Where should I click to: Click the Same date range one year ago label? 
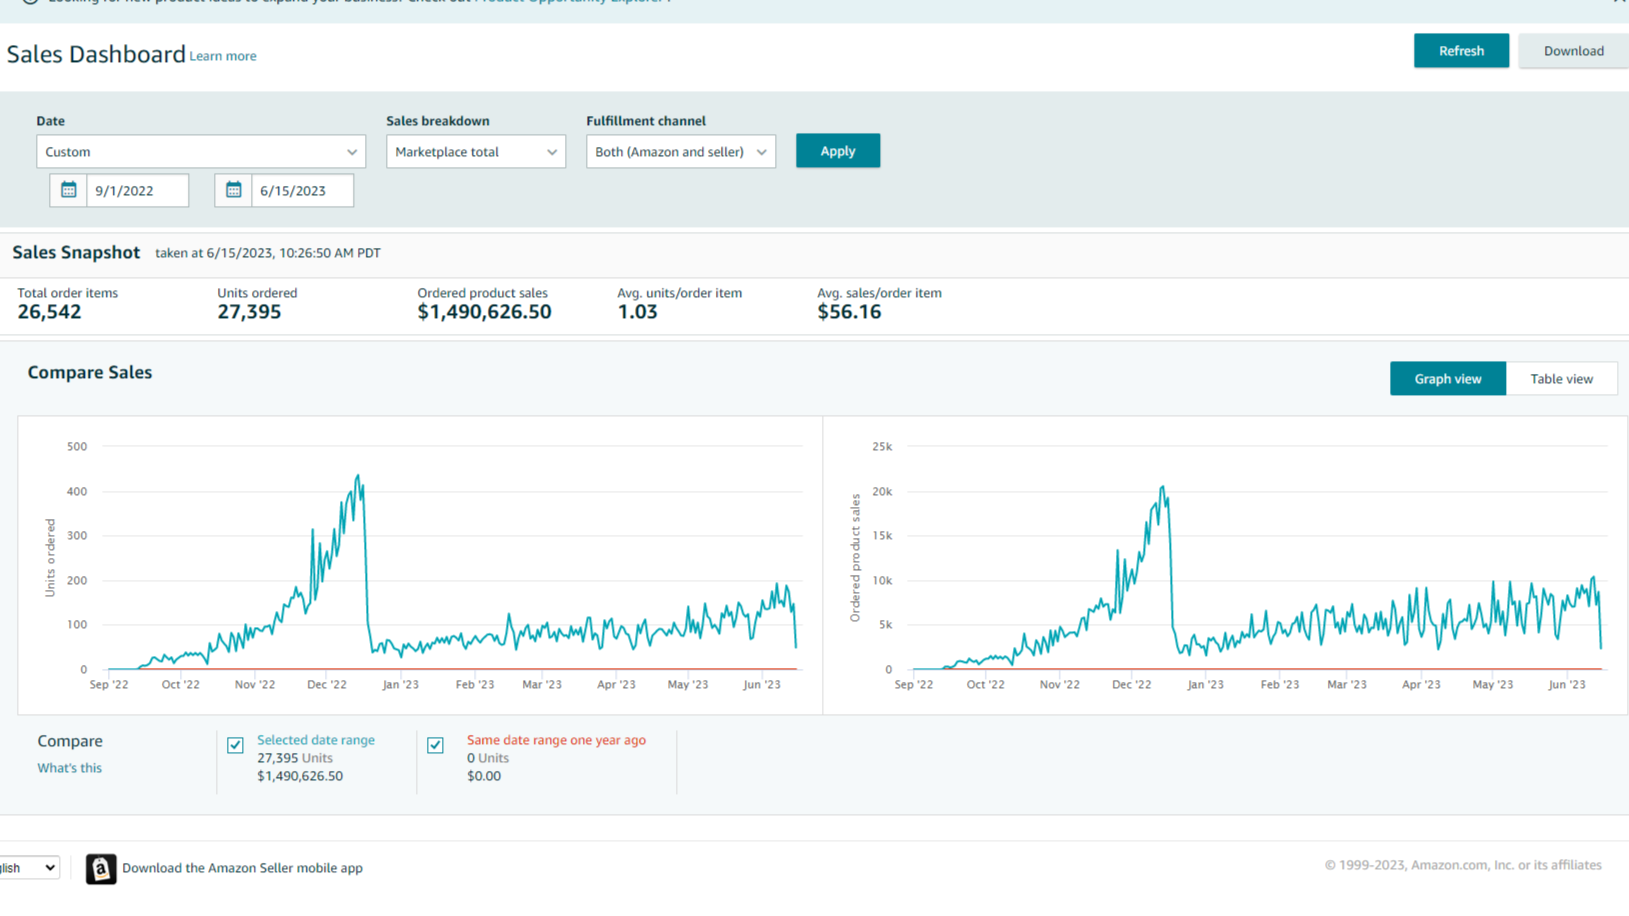556,740
